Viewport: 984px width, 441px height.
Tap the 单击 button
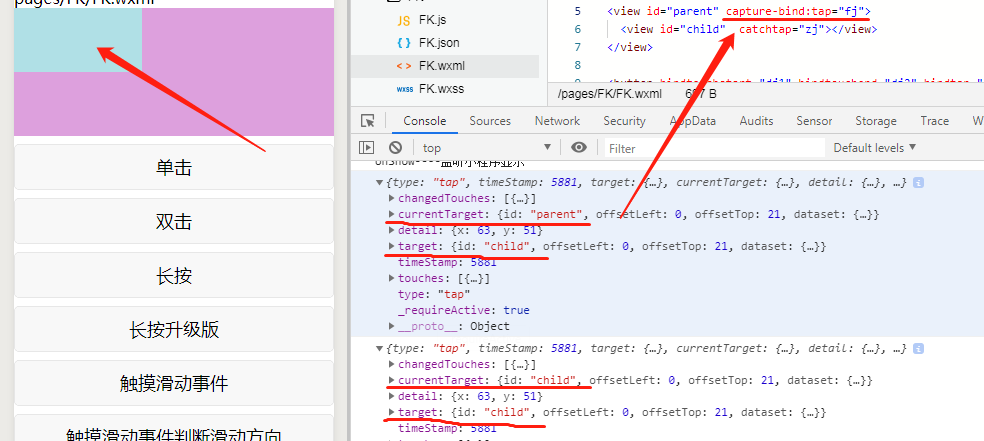point(174,167)
